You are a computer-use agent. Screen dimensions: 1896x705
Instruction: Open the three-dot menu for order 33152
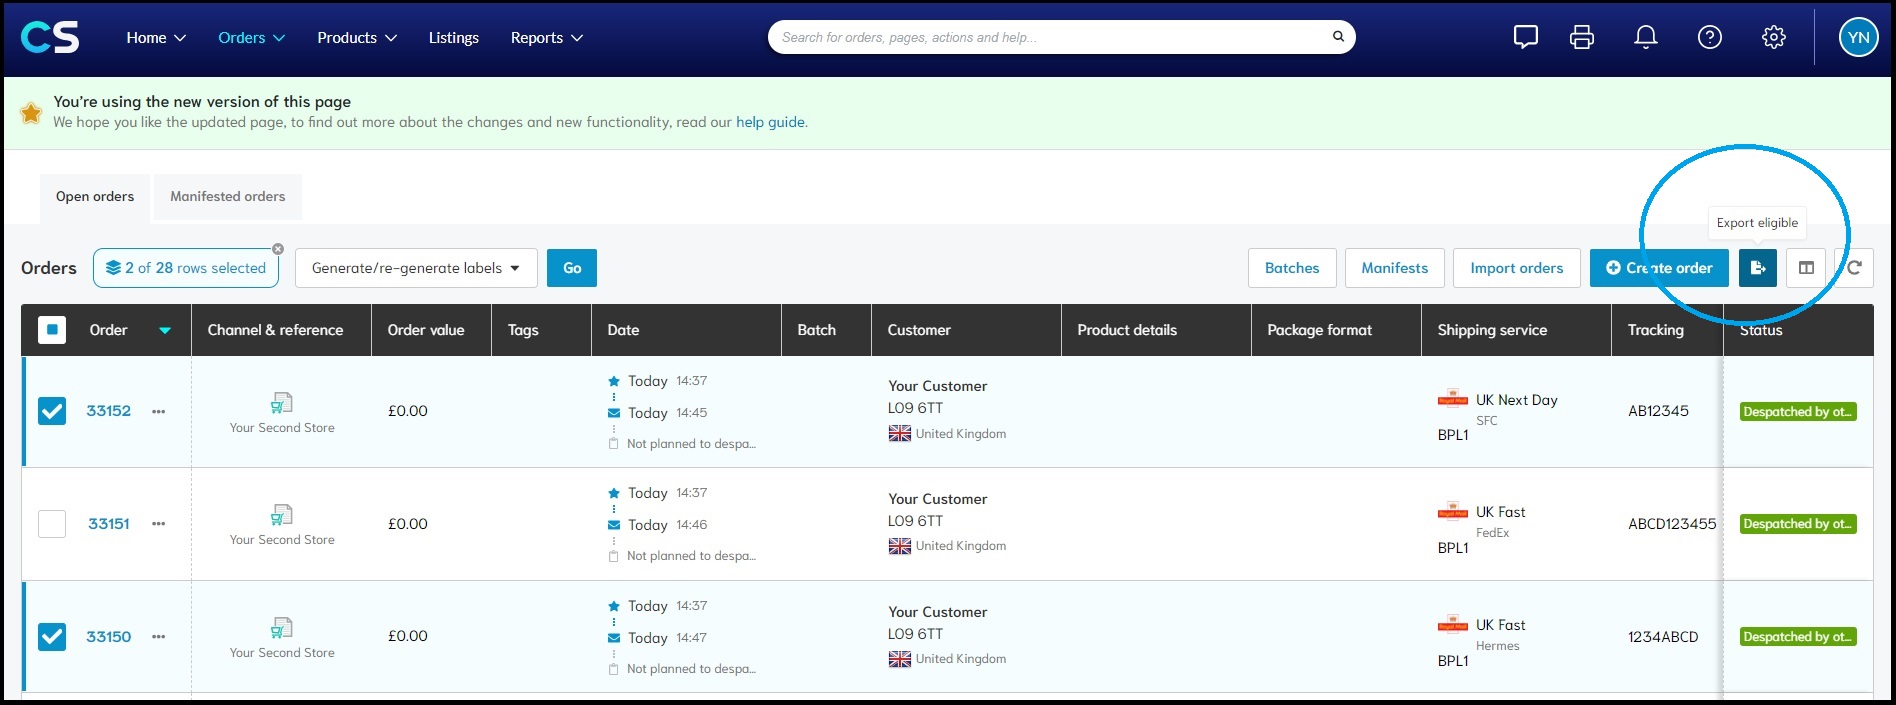(158, 411)
